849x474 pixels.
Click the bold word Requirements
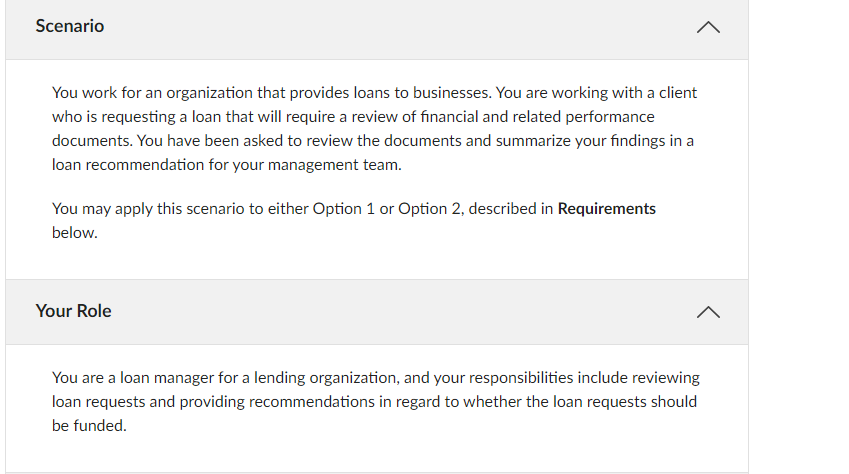tap(606, 209)
